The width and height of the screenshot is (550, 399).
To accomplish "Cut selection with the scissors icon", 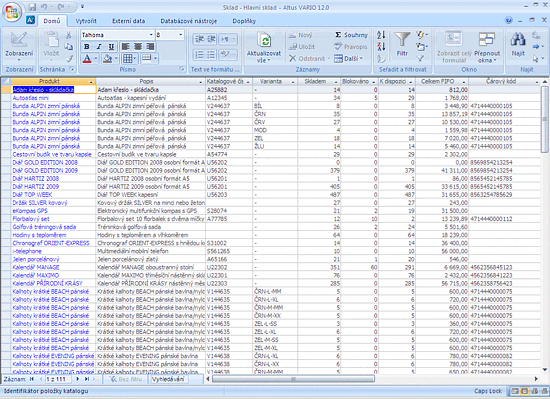I will pyautogui.click(x=69, y=35).
